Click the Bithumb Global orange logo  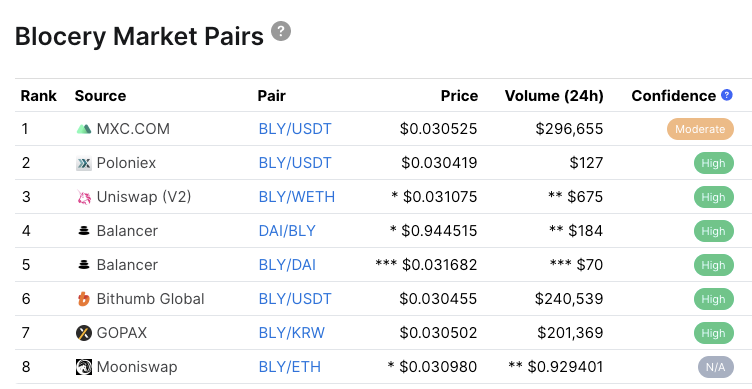(x=83, y=299)
